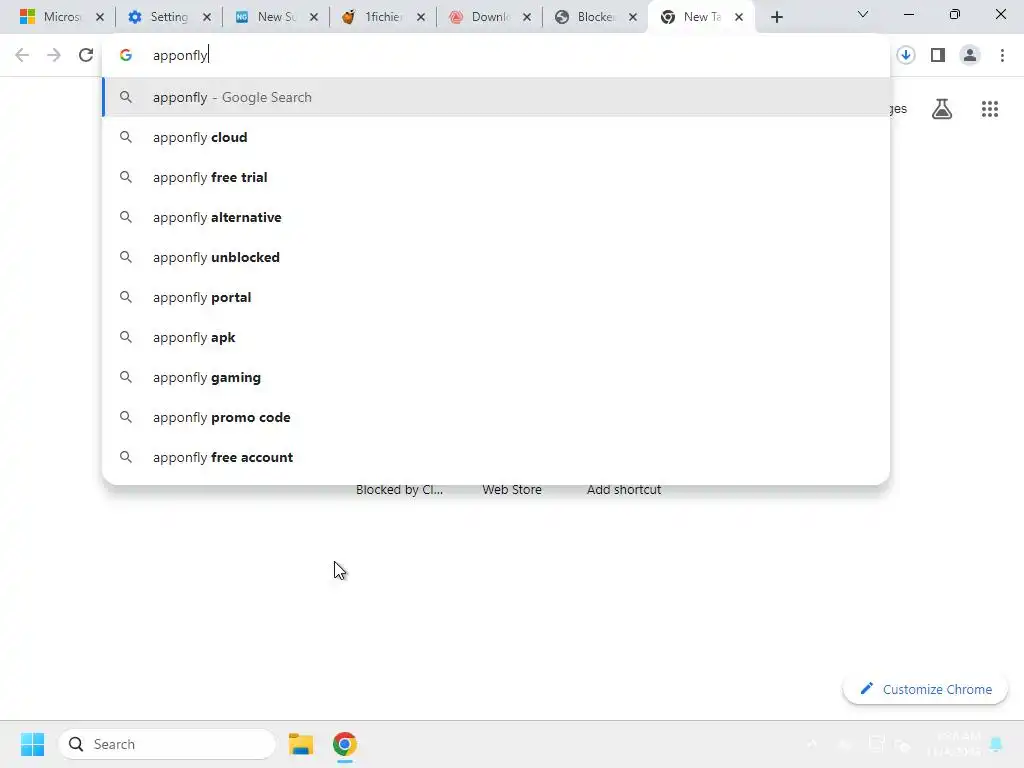This screenshot has width=1024, height=768.
Task: Choose the 'apponfly unblocked' suggestion
Action: 496,257
